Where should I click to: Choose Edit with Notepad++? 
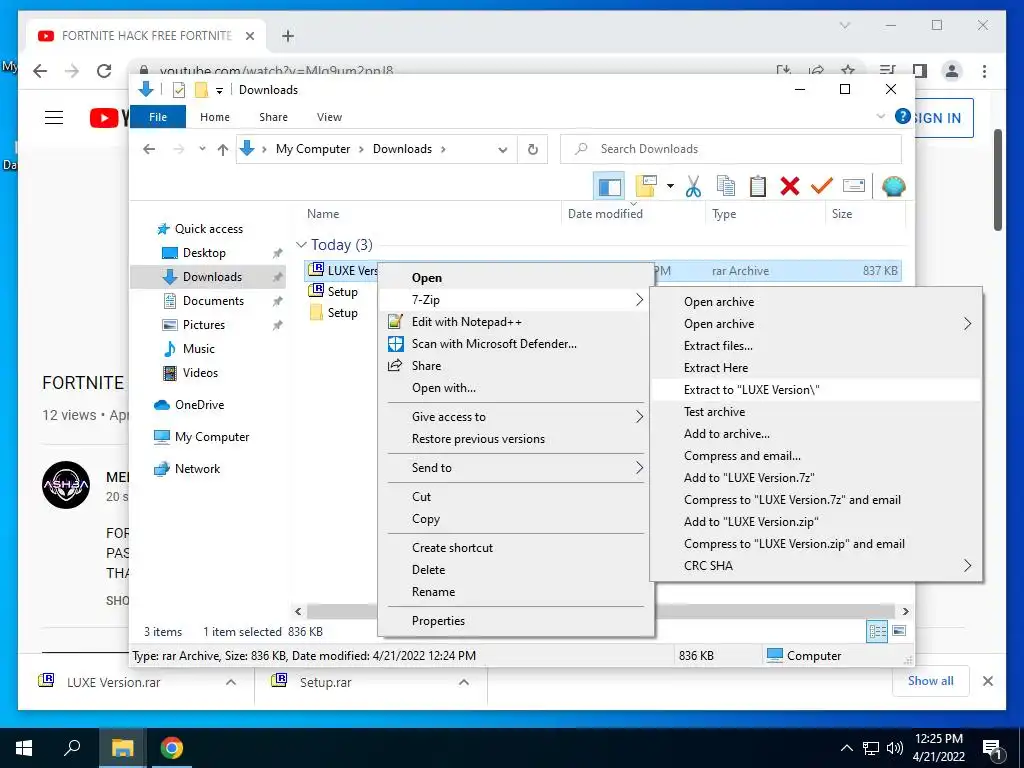coord(516,321)
